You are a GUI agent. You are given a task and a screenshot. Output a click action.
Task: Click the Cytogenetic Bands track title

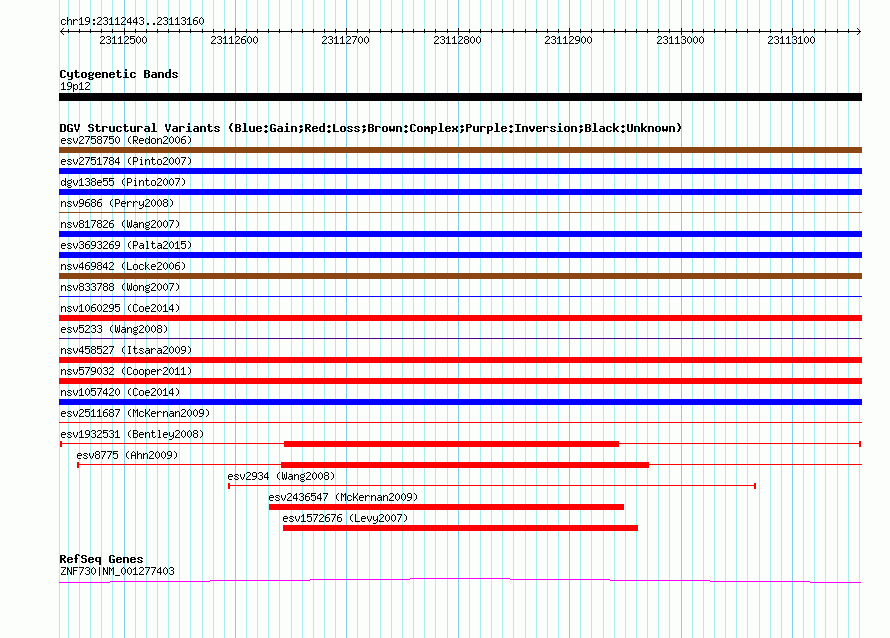coord(119,74)
